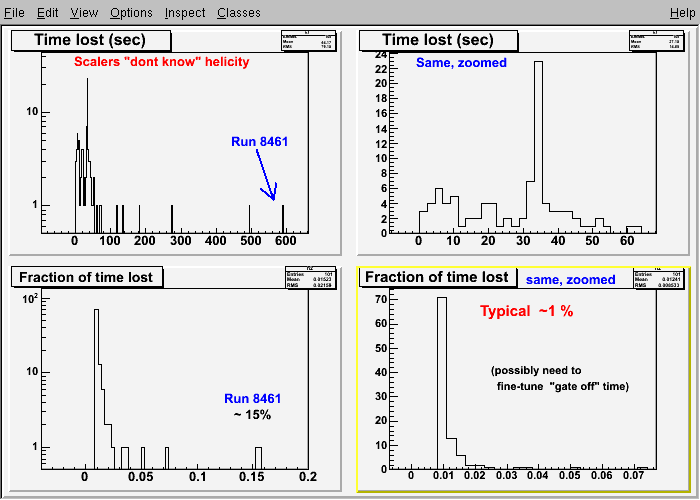700x500 pixels.
Task: Select stats box of 'Same, zoomed' Time lost plot
Action: click(x=657, y=40)
